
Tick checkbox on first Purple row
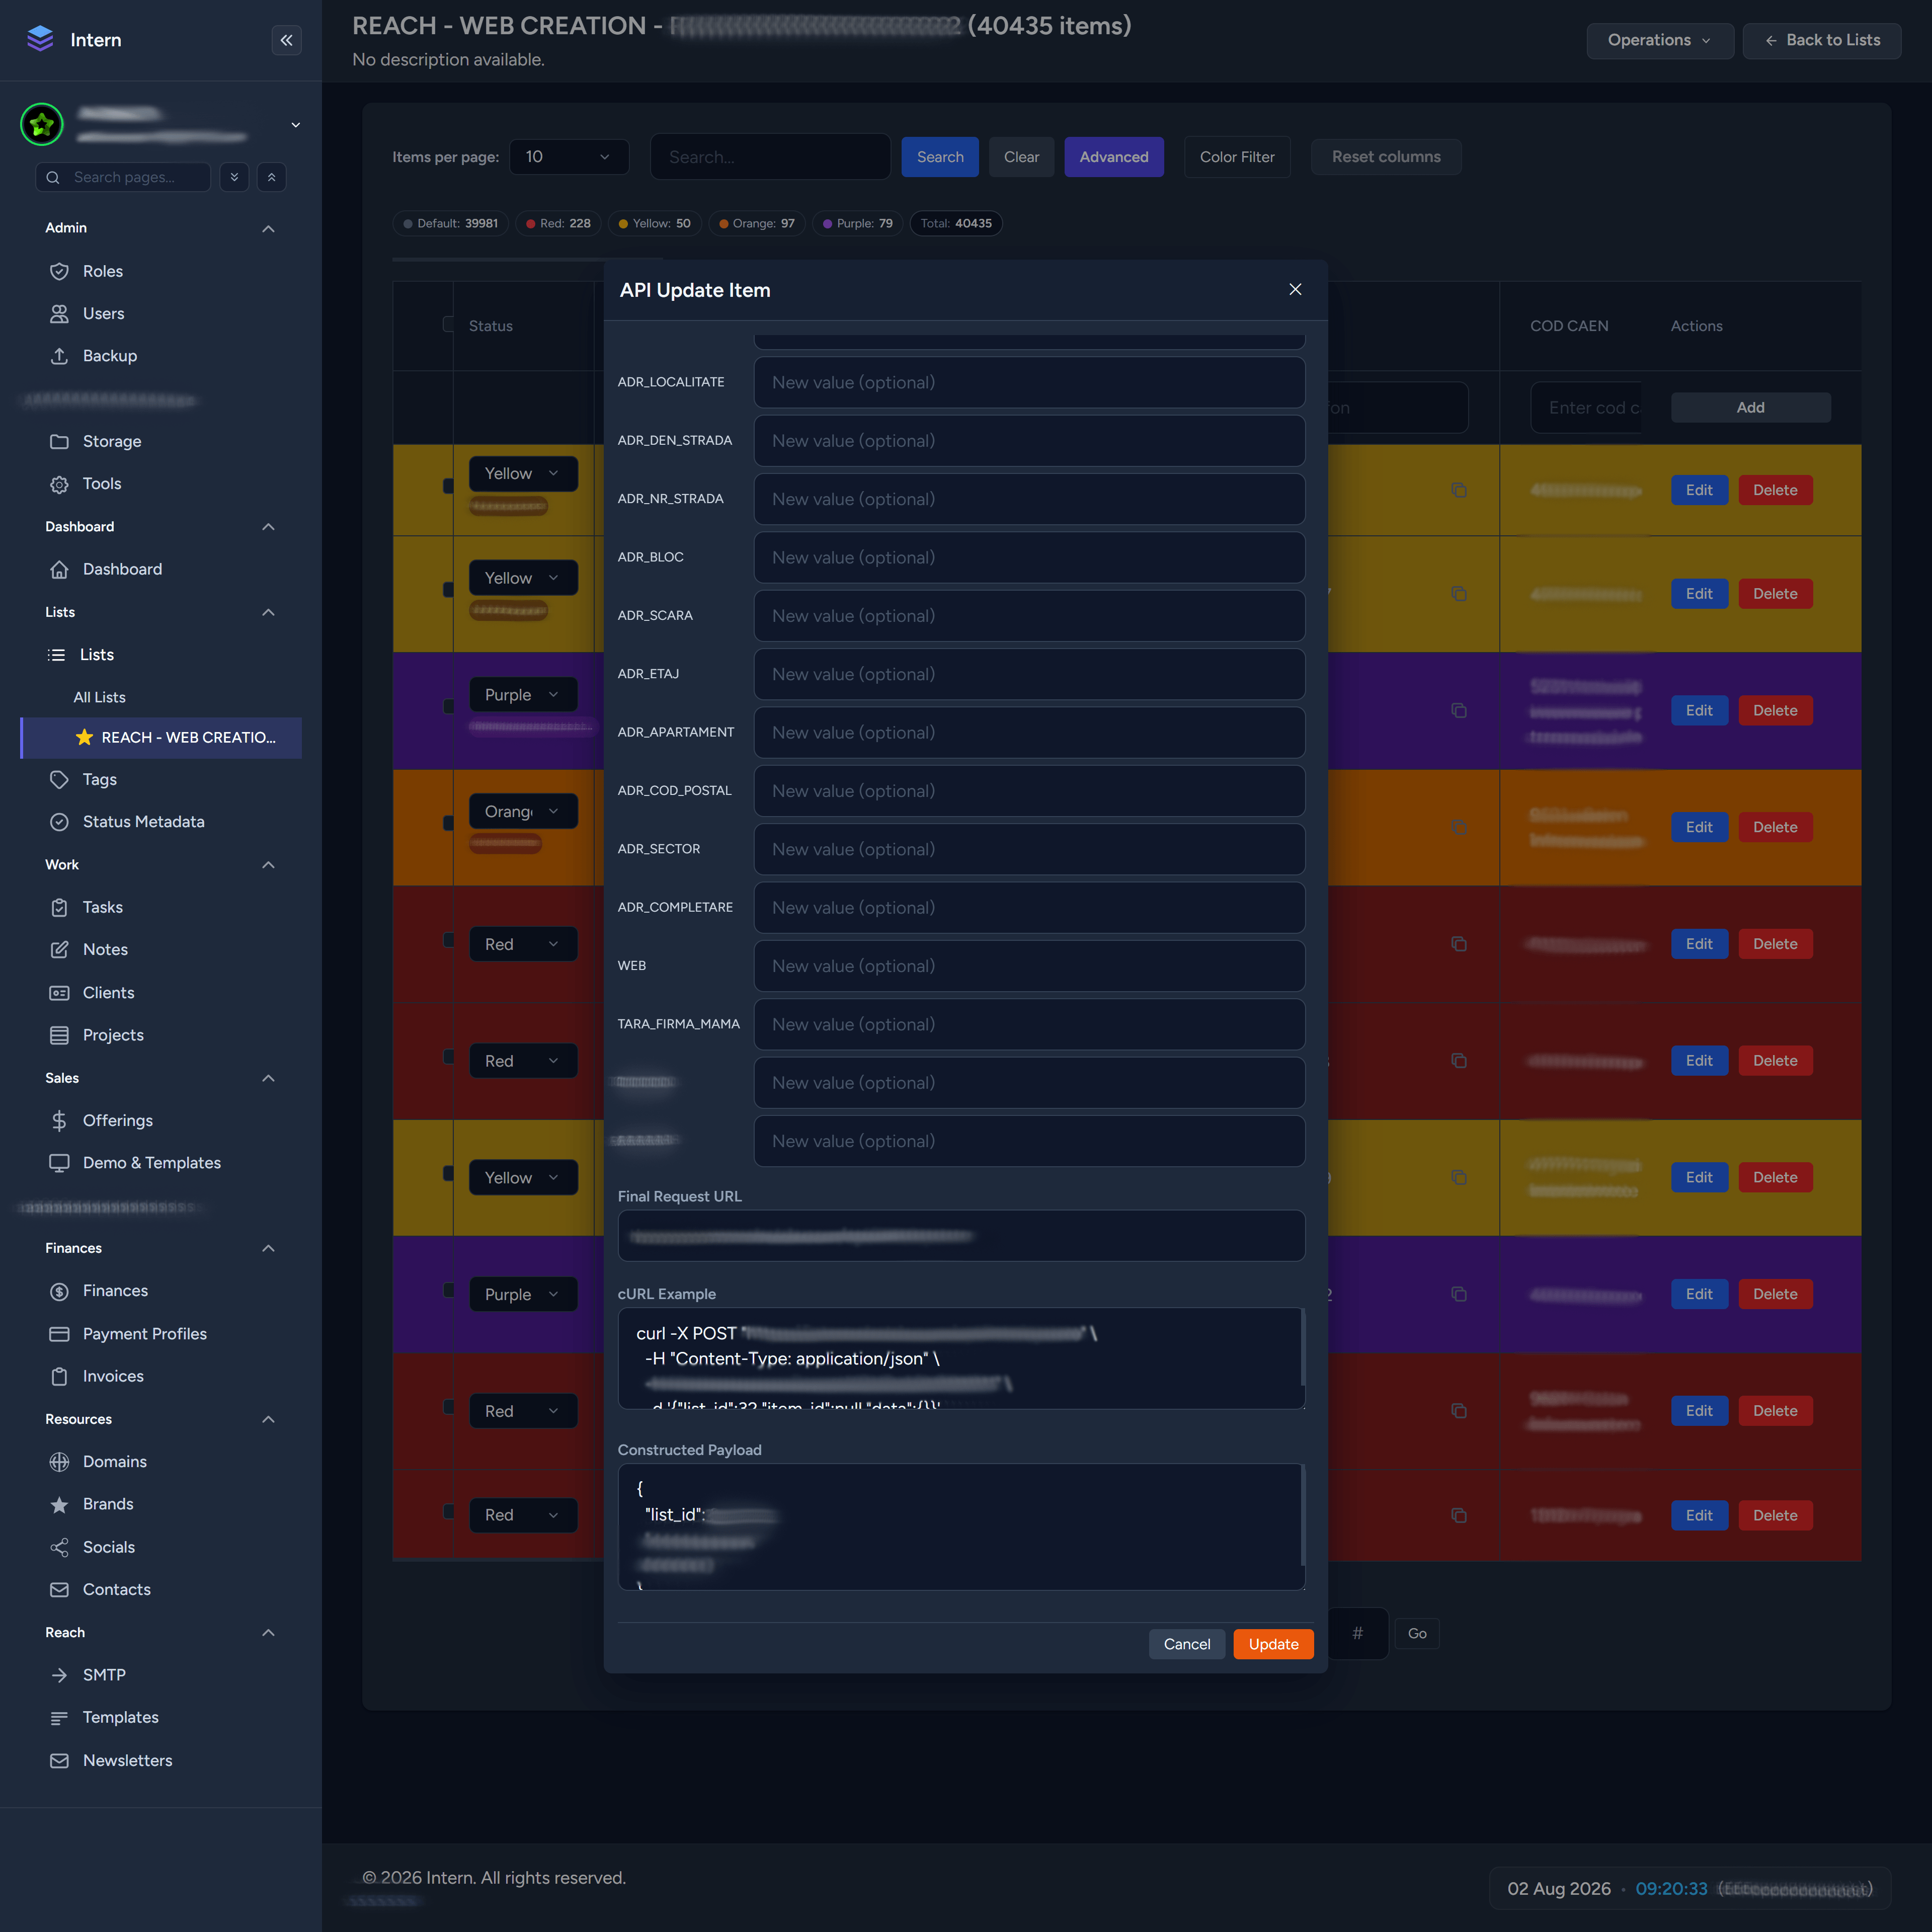click(x=447, y=706)
